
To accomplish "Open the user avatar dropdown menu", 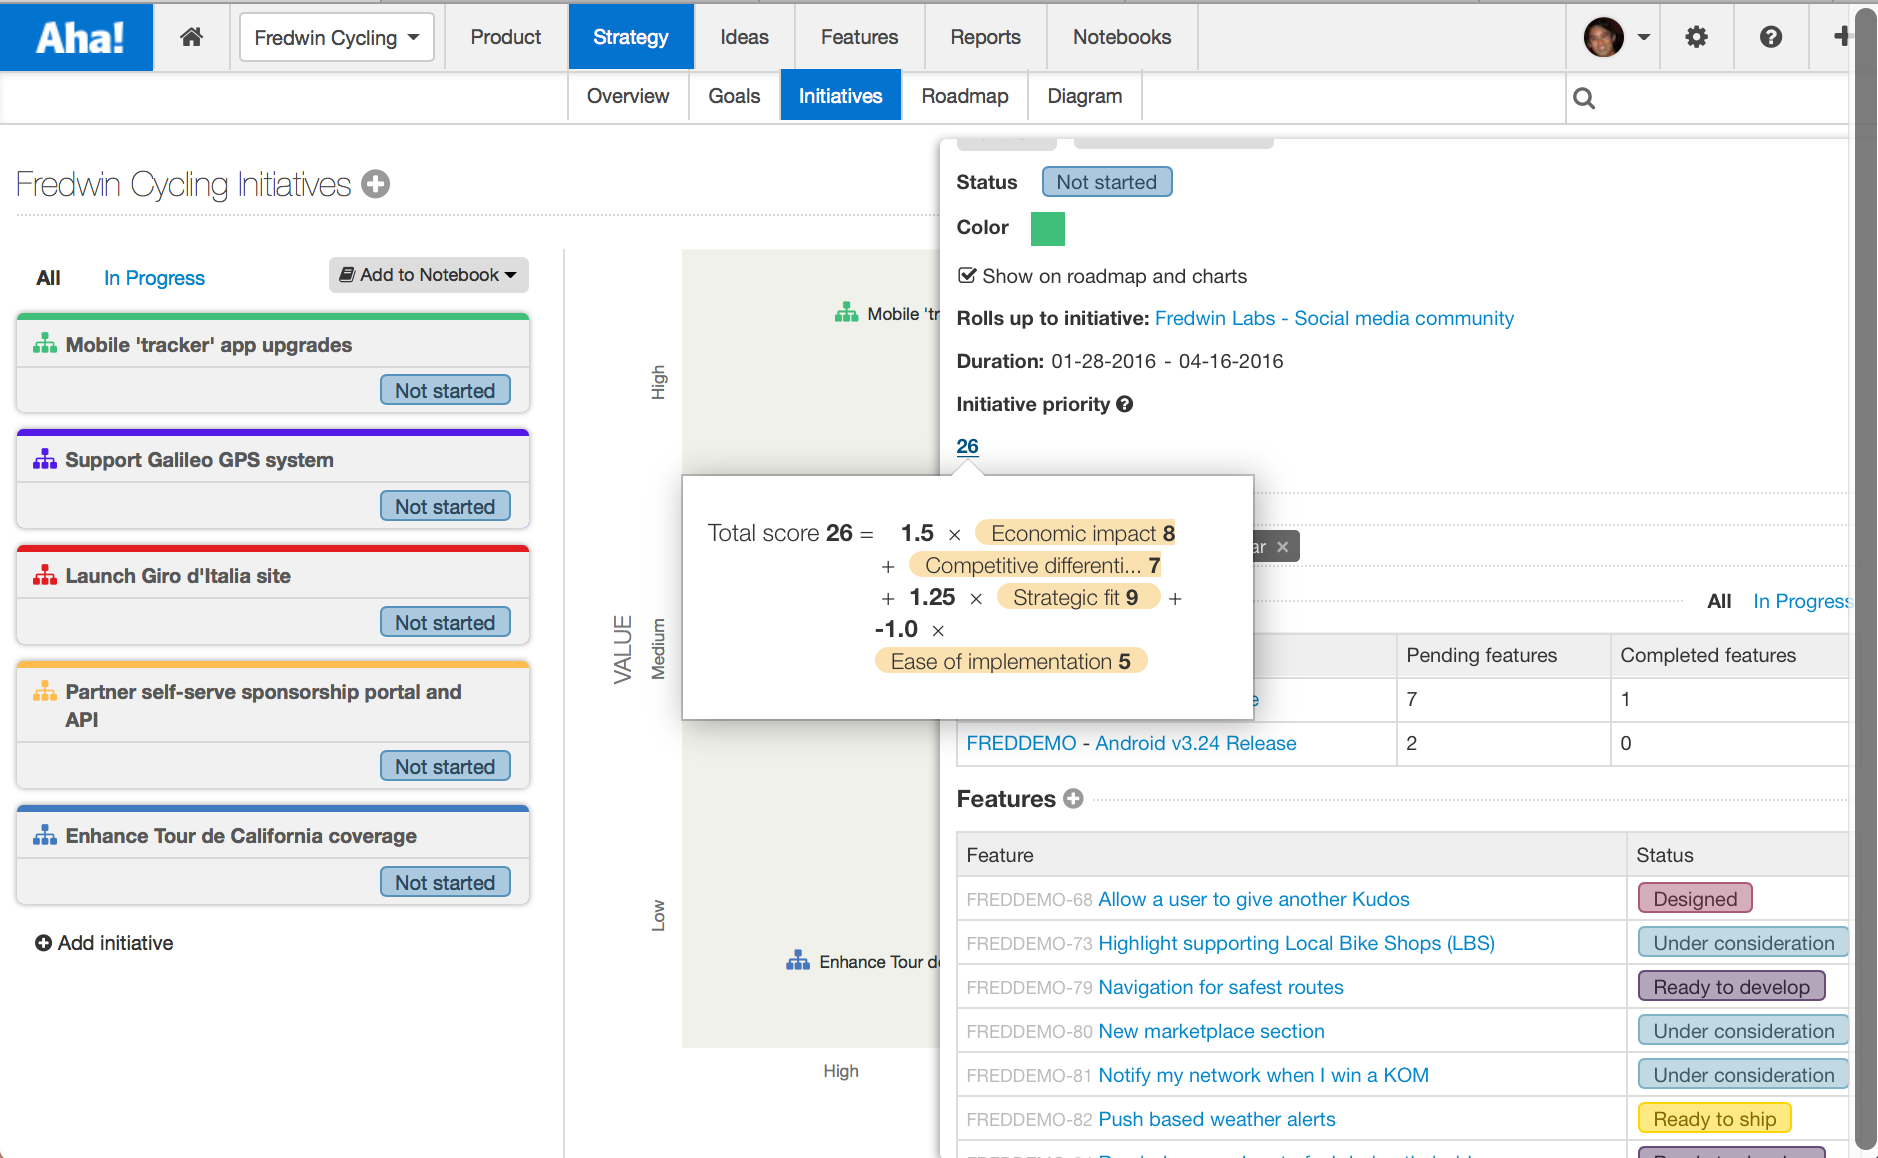I will (x=1614, y=36).
